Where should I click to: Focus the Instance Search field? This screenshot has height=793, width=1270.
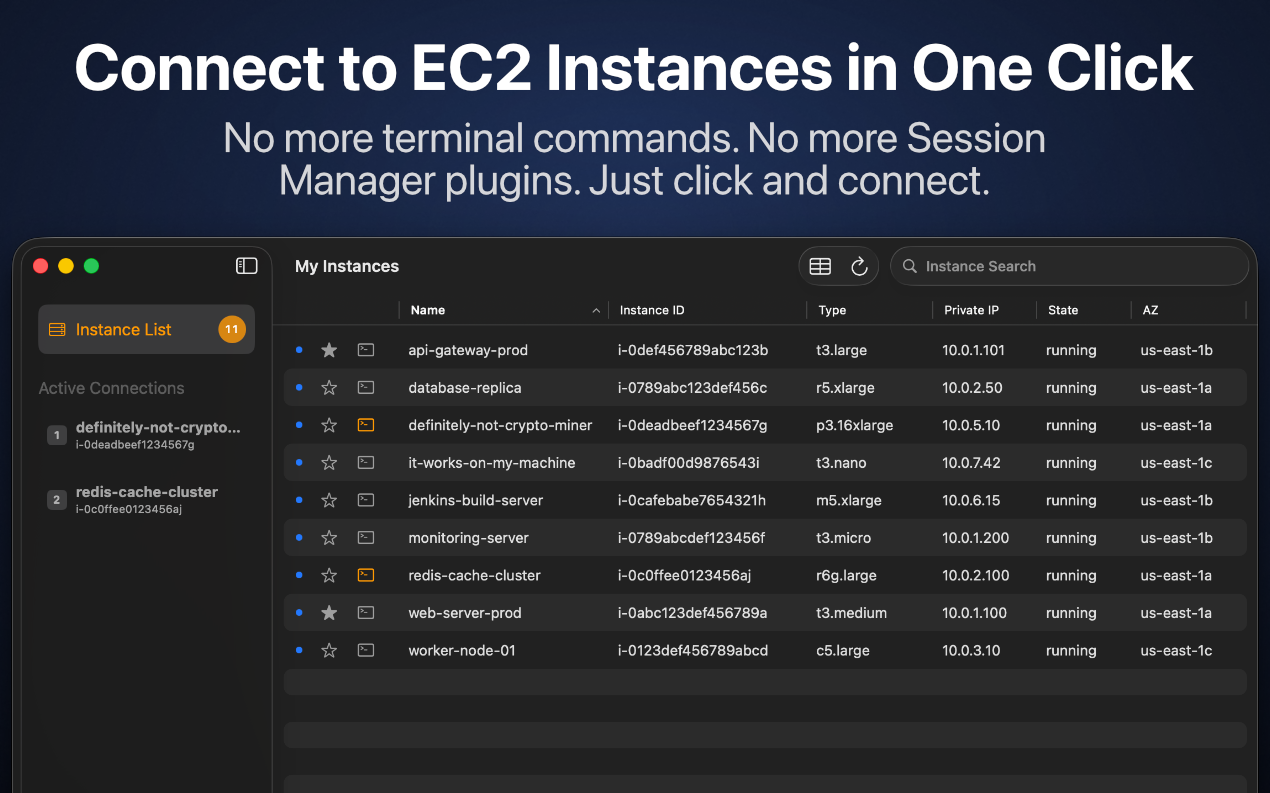coord(1069,266)
